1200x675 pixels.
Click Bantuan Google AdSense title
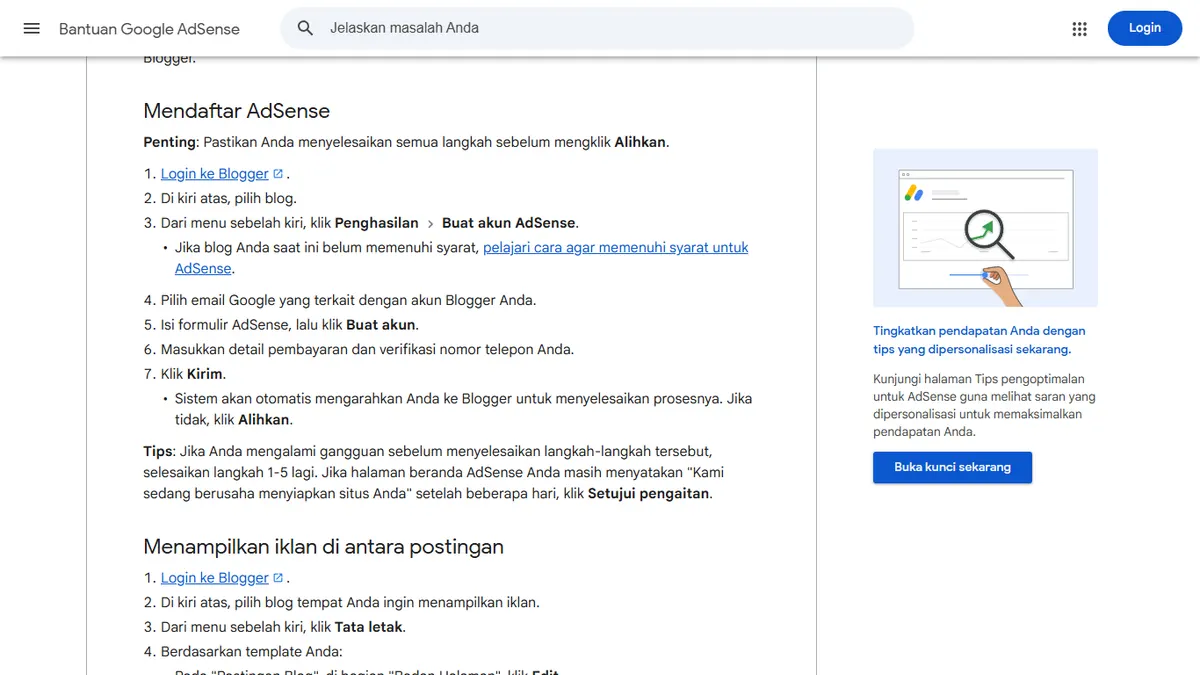point(149,28)
